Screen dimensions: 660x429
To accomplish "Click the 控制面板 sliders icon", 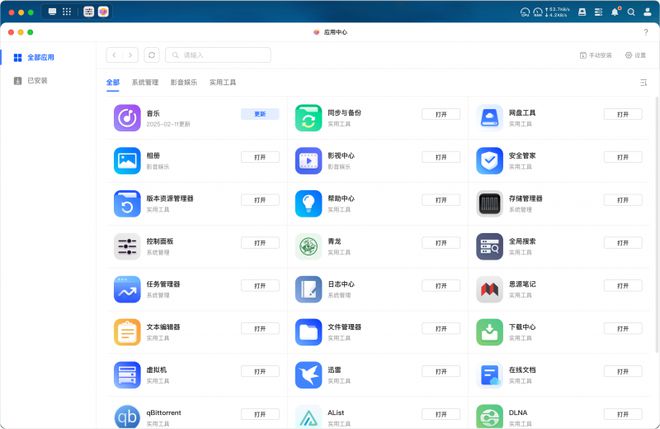I will point(127,247).
